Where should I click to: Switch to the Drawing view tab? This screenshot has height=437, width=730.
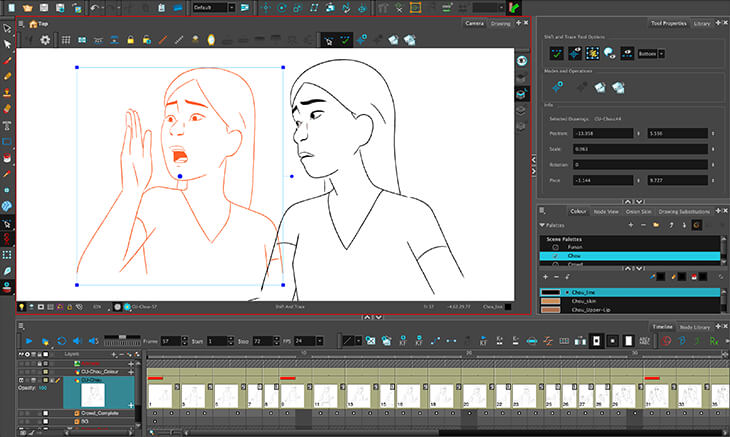coord(500,23)
